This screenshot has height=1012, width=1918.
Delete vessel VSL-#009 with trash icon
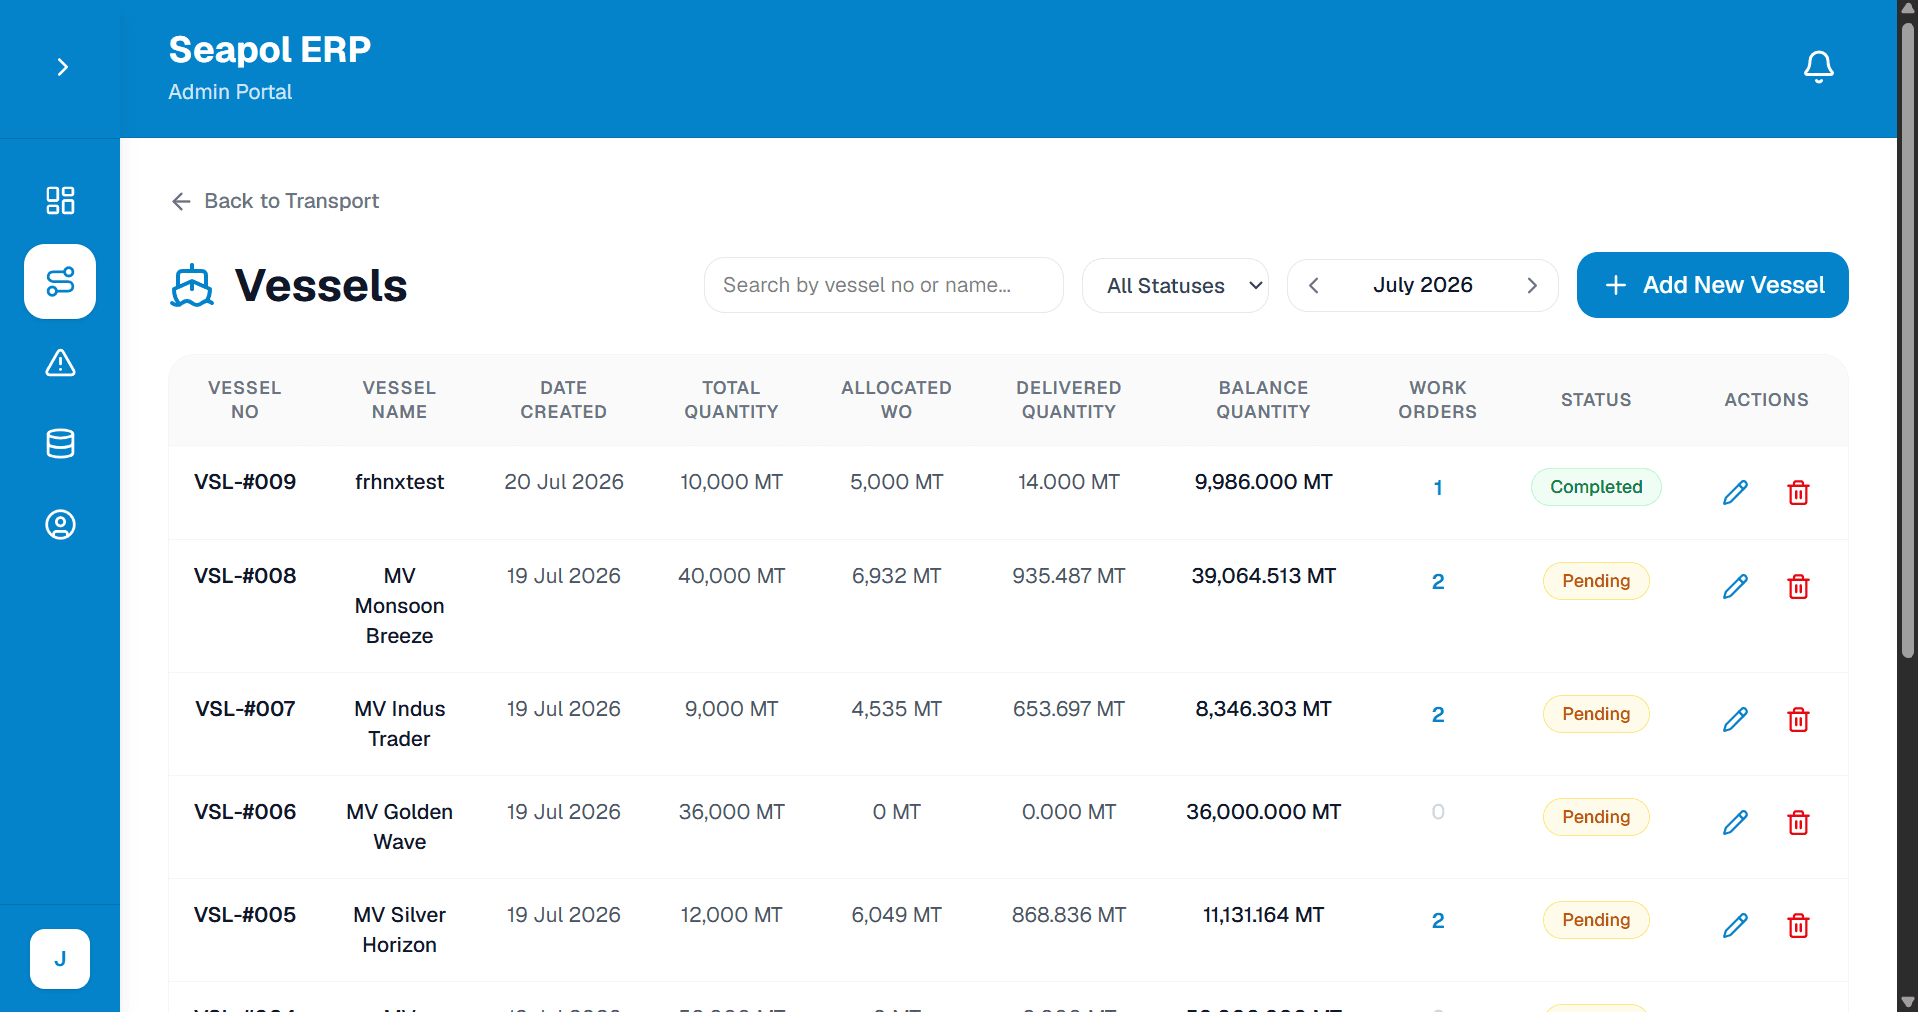click(1798, 492)
